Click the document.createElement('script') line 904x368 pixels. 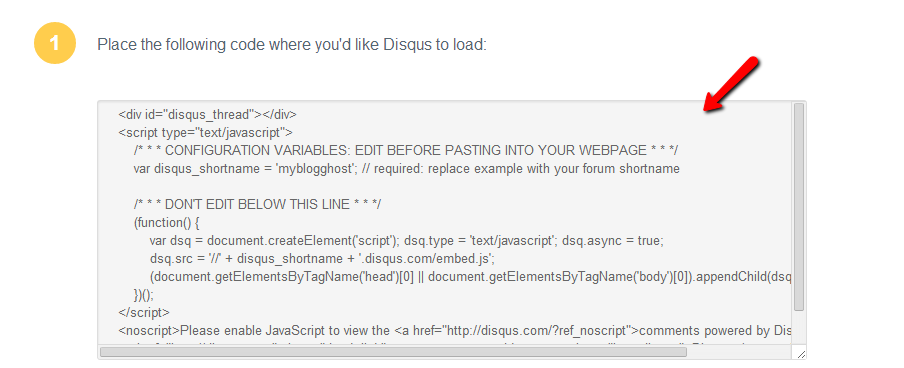[407, 241]
